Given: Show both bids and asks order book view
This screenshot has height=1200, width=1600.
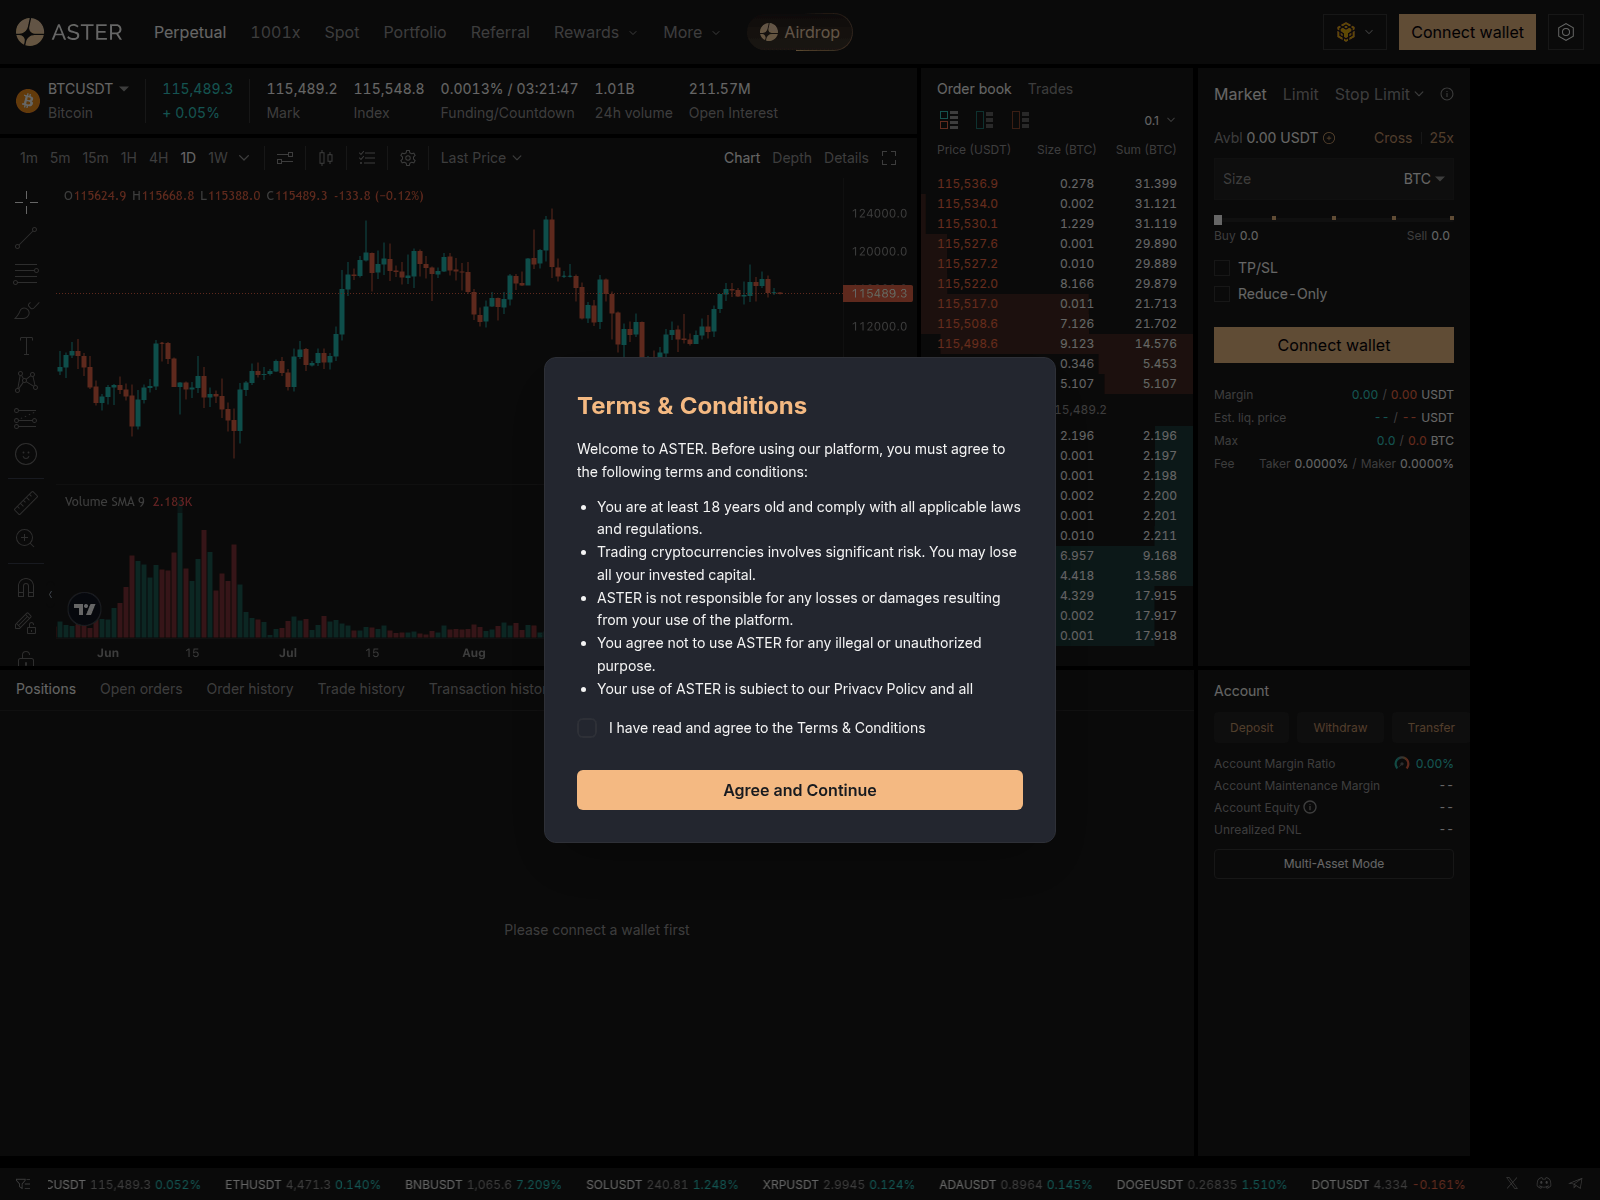Looking at the screenshot, I should coord(949,120).
